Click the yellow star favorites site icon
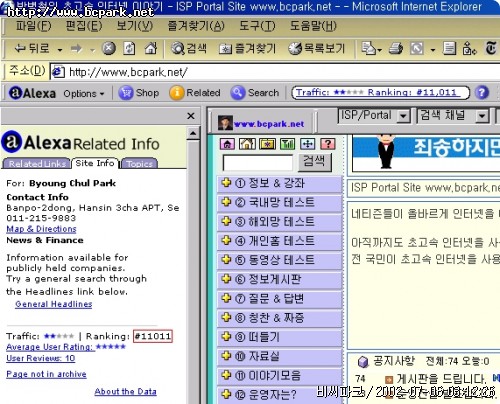 (267, 144)
